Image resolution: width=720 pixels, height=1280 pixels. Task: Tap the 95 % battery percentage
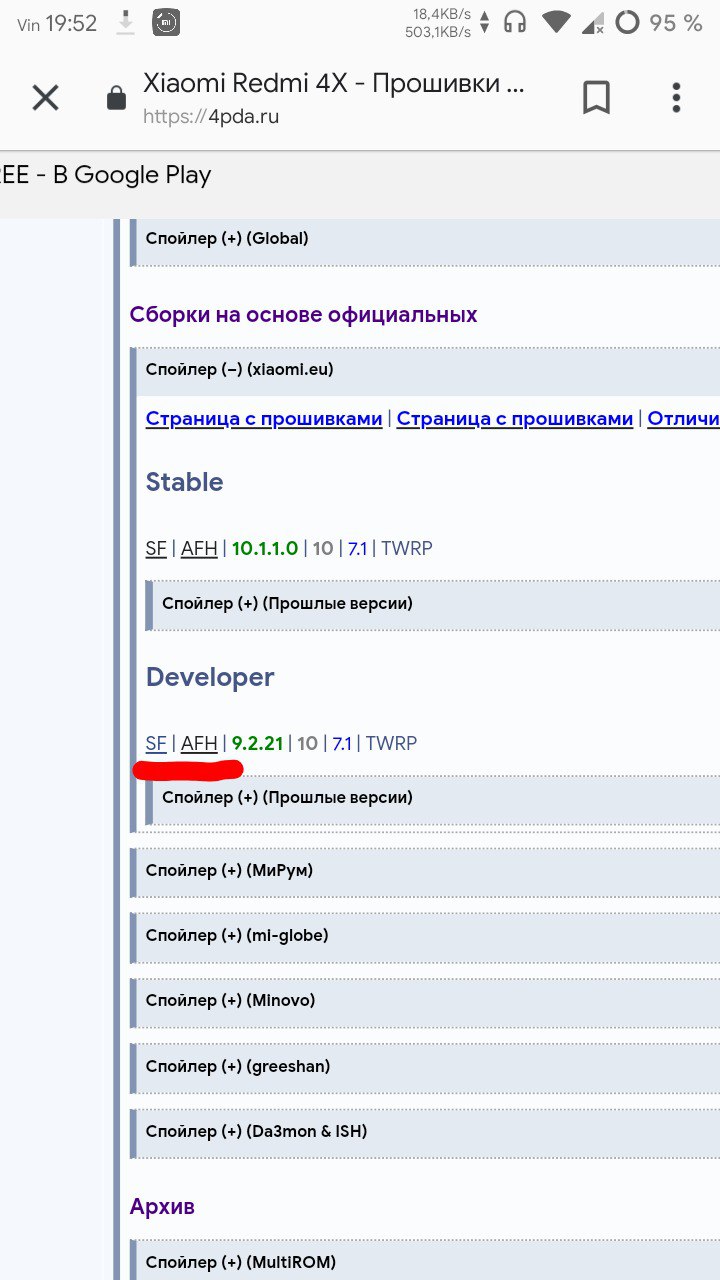677,23
